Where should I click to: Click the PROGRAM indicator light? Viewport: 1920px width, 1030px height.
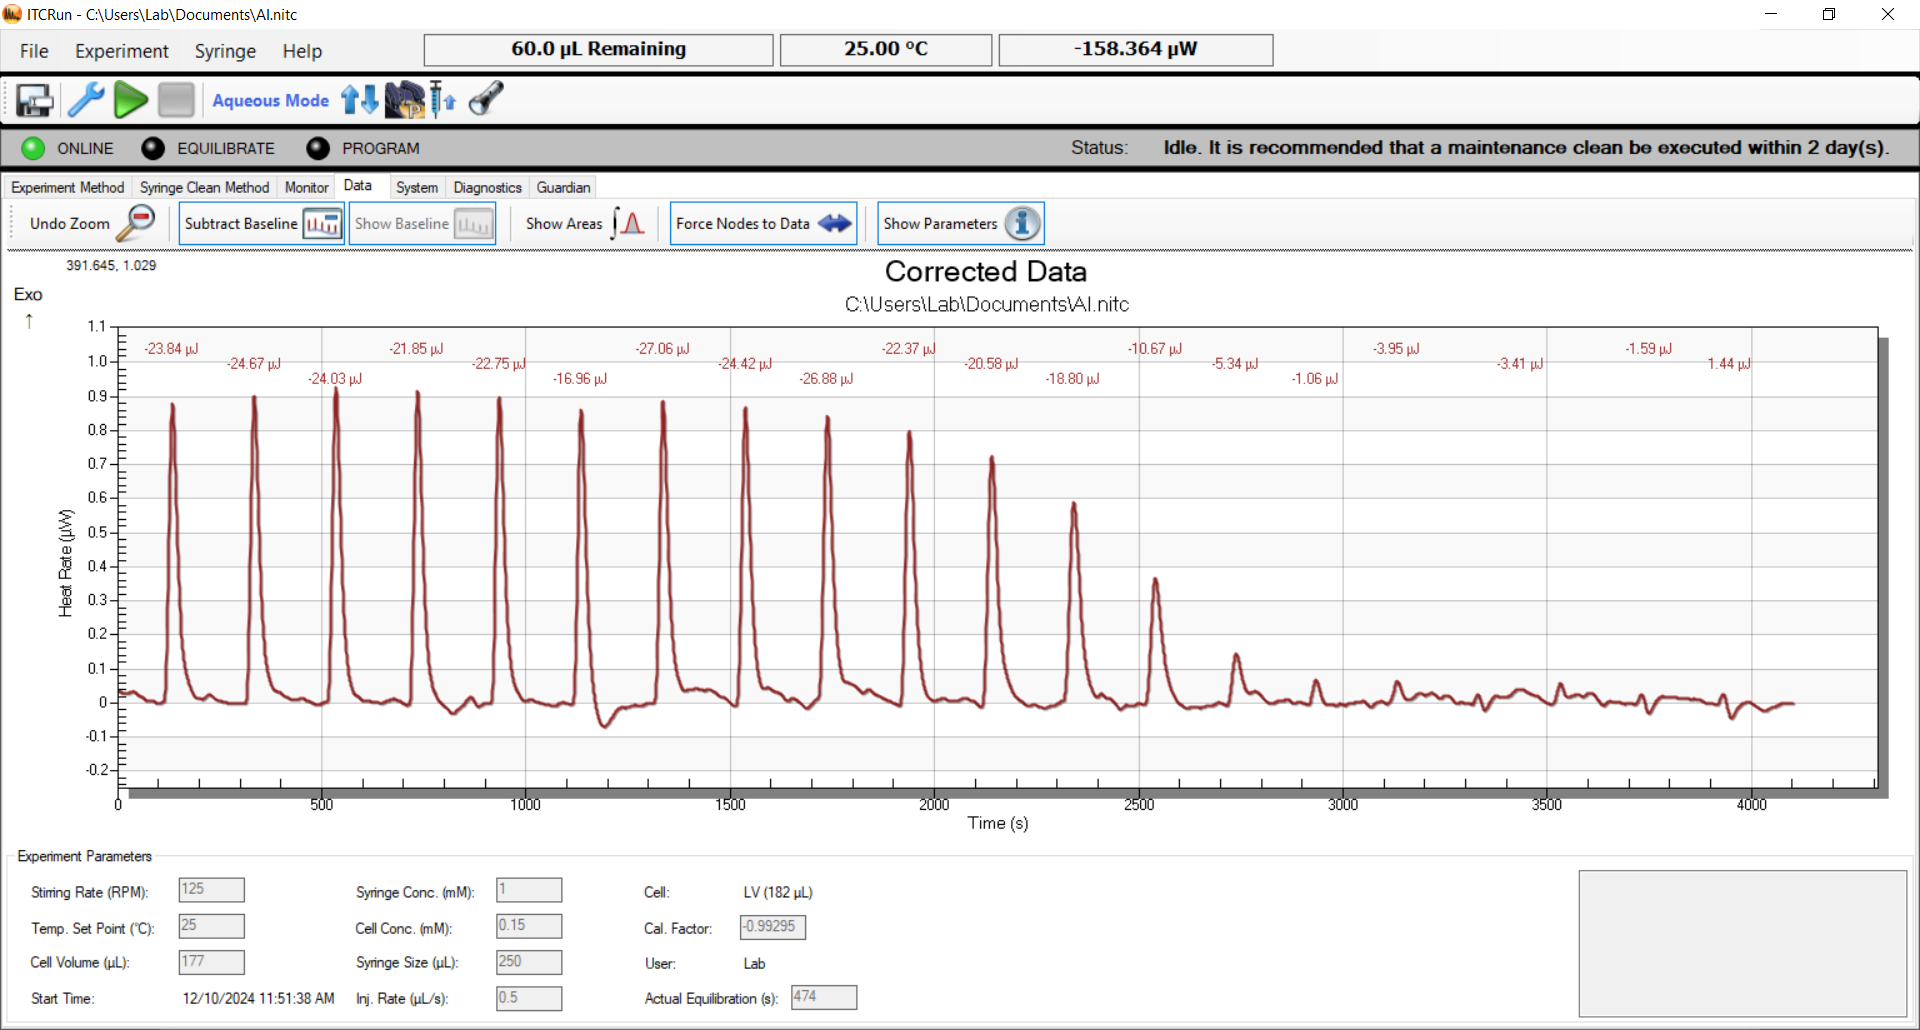[x=318, y=148]
